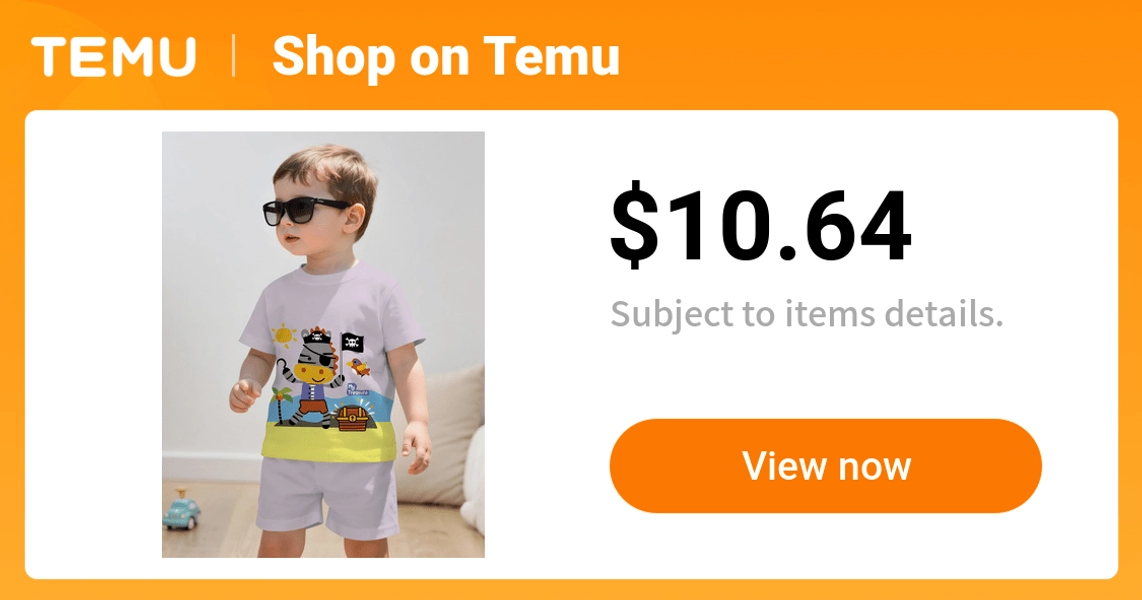This screenshot has height=600, width=1142.
Task: Click the skull pirate flag graphic
Action: tap(352, 341)
